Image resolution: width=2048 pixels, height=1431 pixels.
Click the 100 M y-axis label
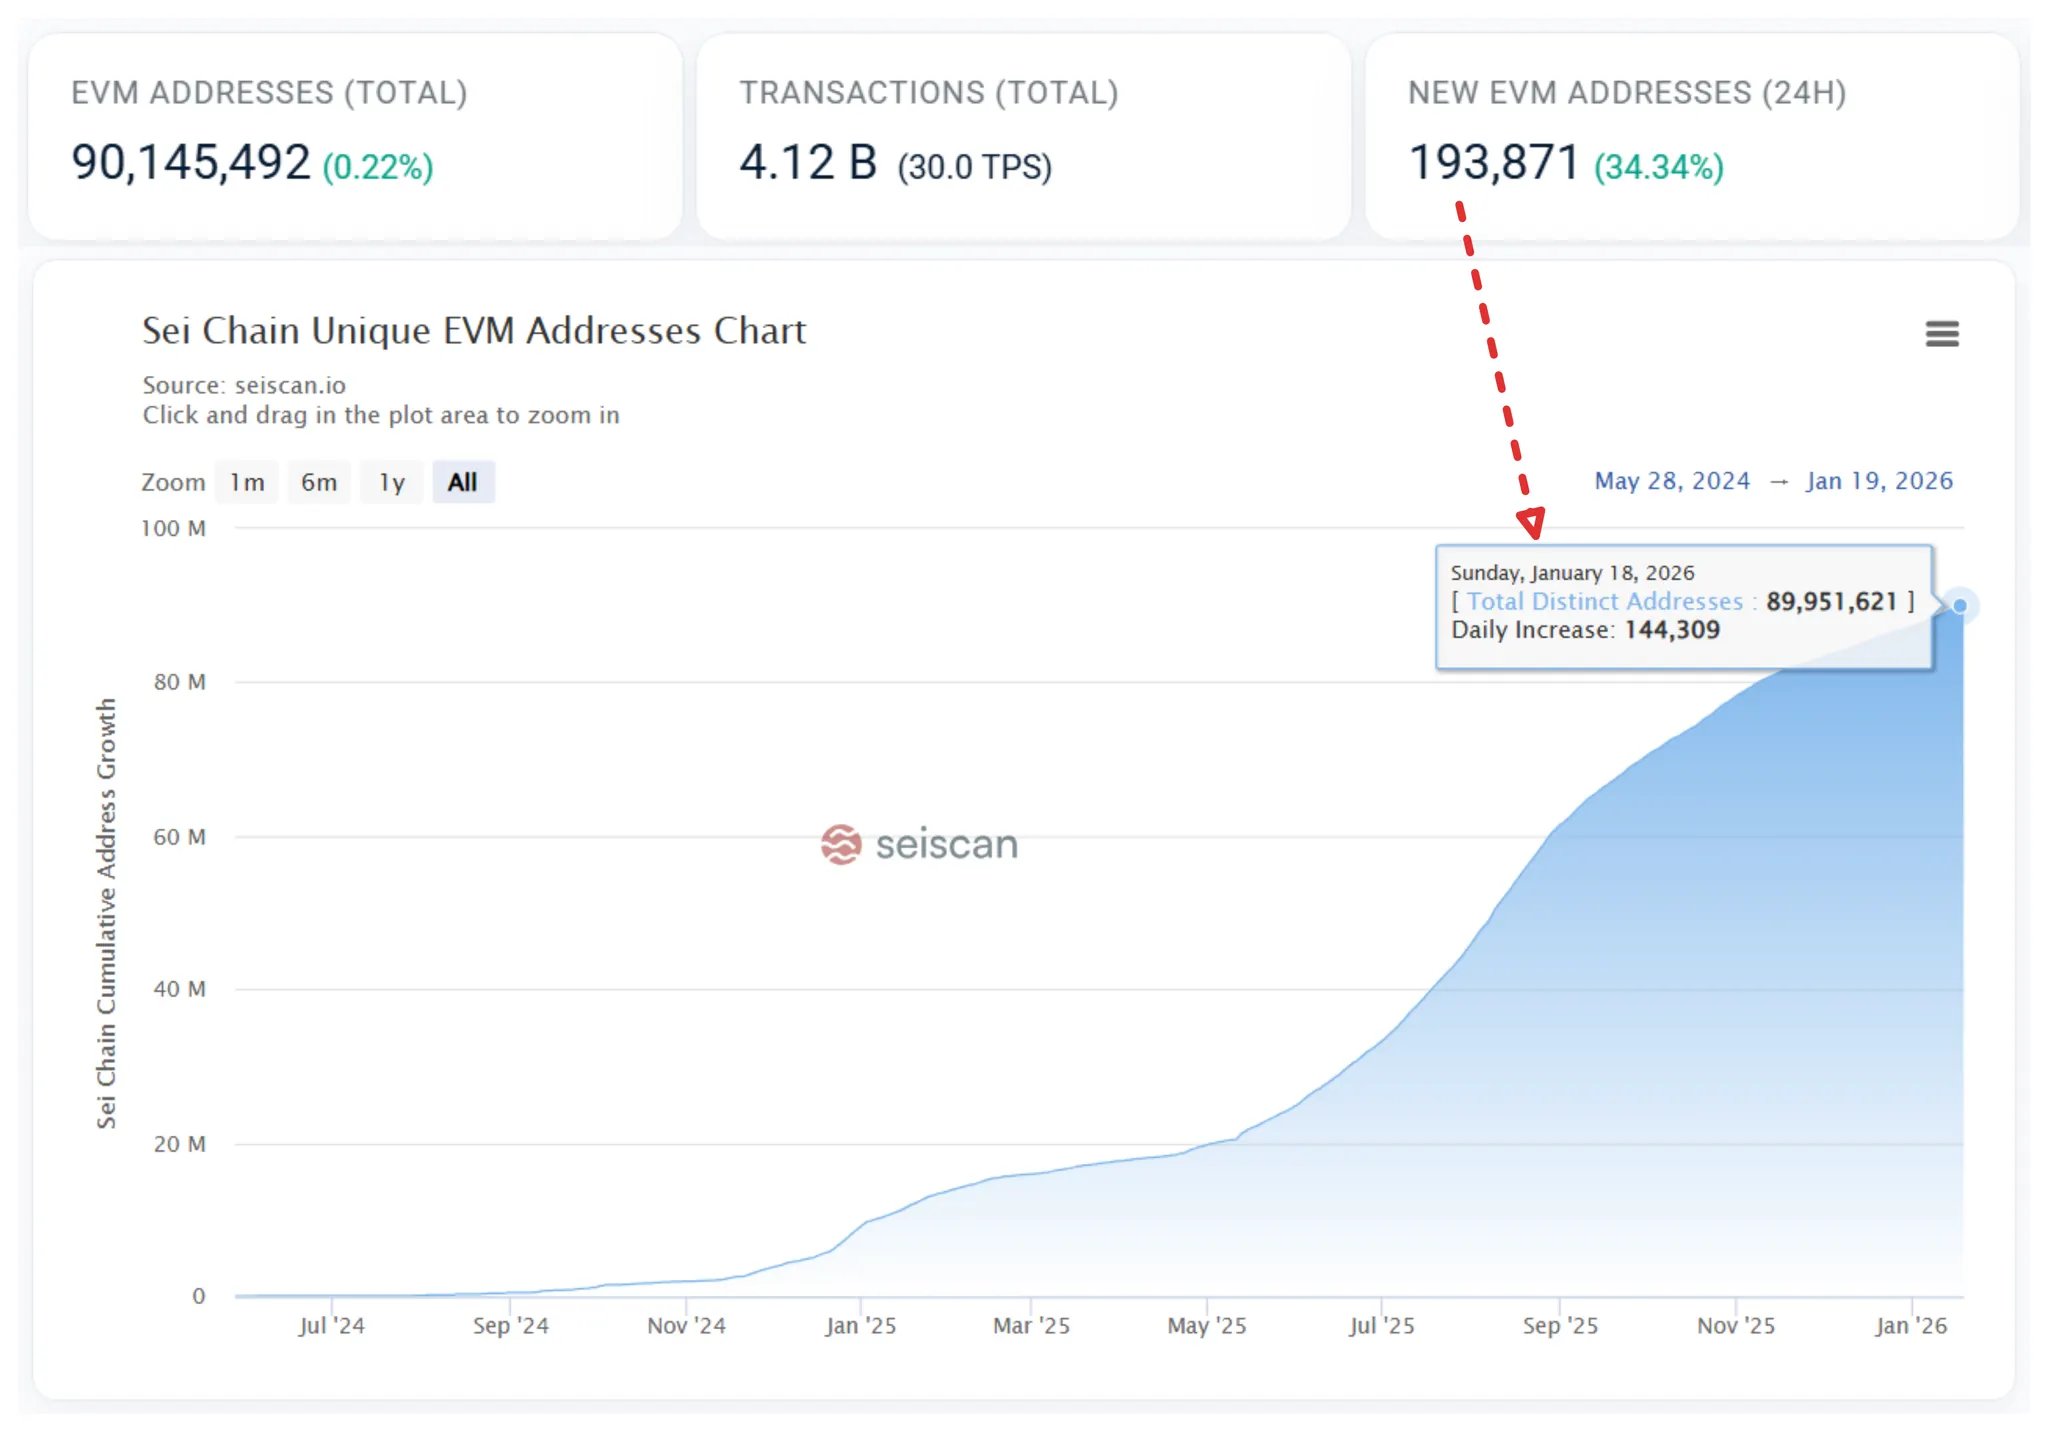coord(173,528)
